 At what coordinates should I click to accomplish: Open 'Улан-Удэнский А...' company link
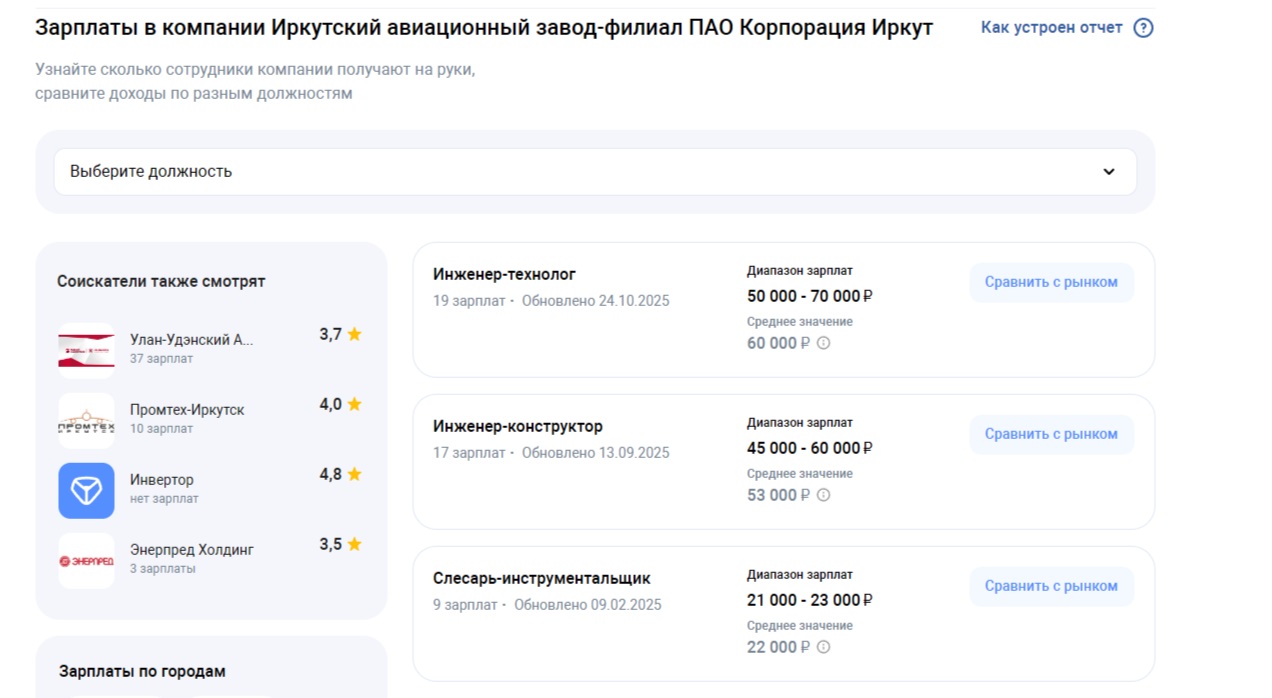(192, 340)
